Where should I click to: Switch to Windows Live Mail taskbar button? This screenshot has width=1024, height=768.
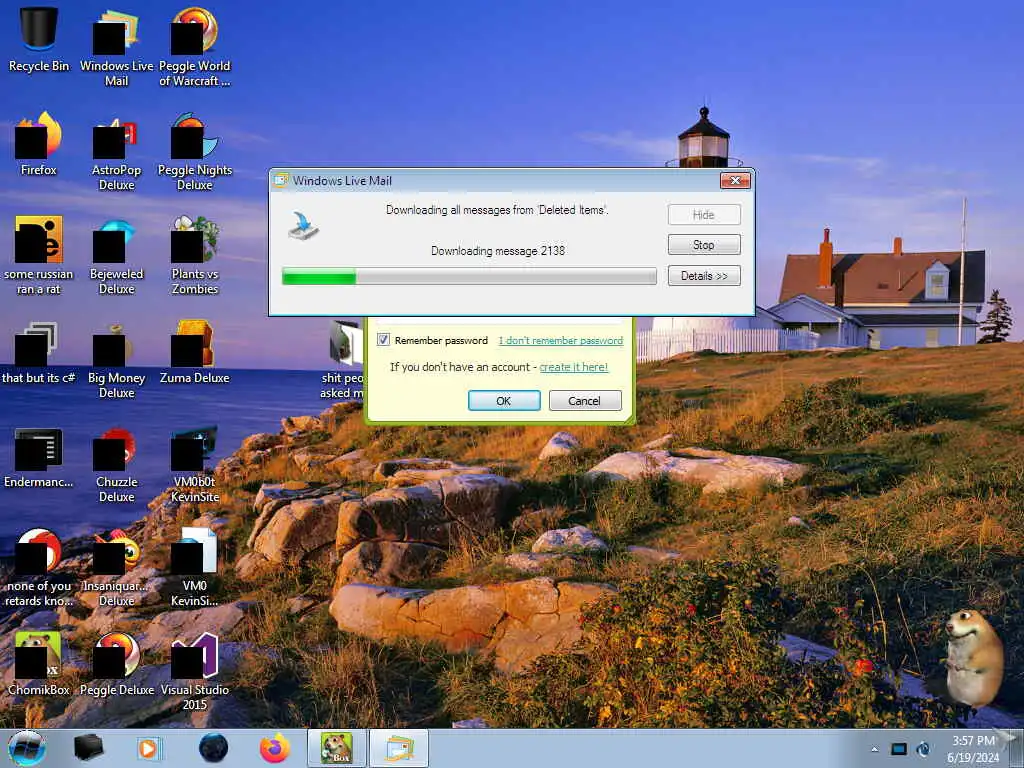pos(399,748)
